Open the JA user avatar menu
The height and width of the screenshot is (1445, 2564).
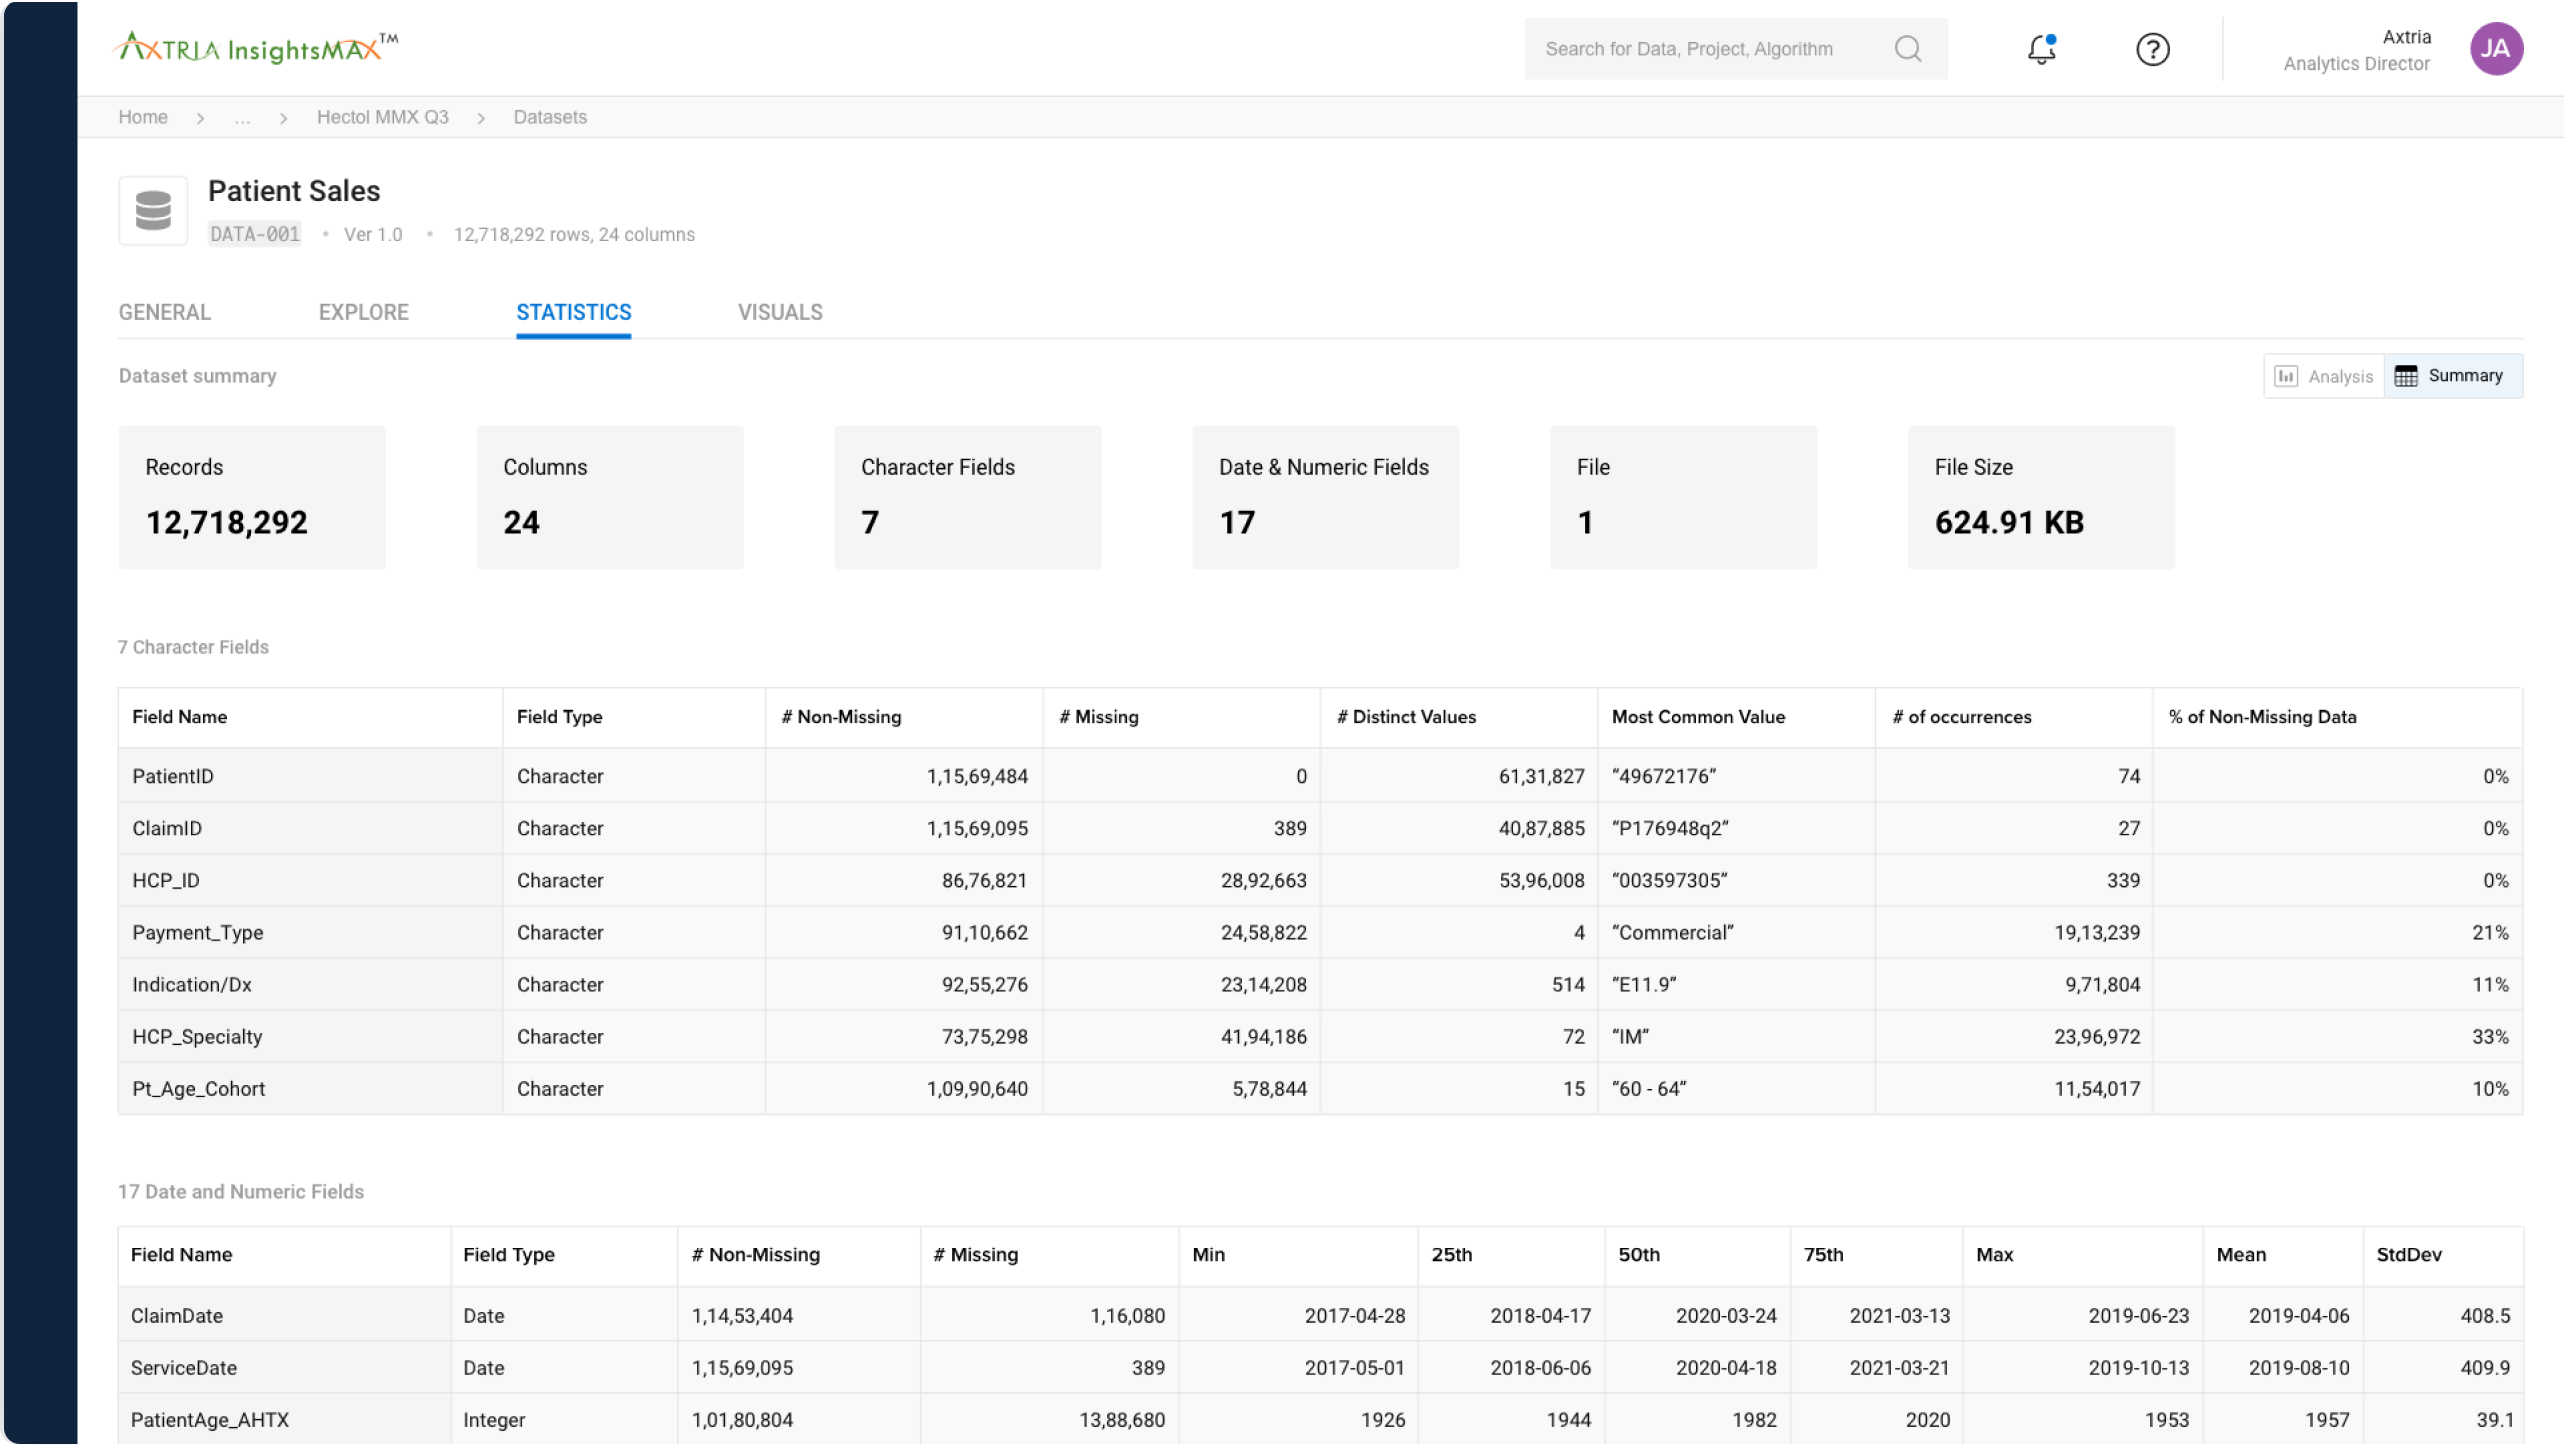pyautogui.click(x=2497, y=48)
